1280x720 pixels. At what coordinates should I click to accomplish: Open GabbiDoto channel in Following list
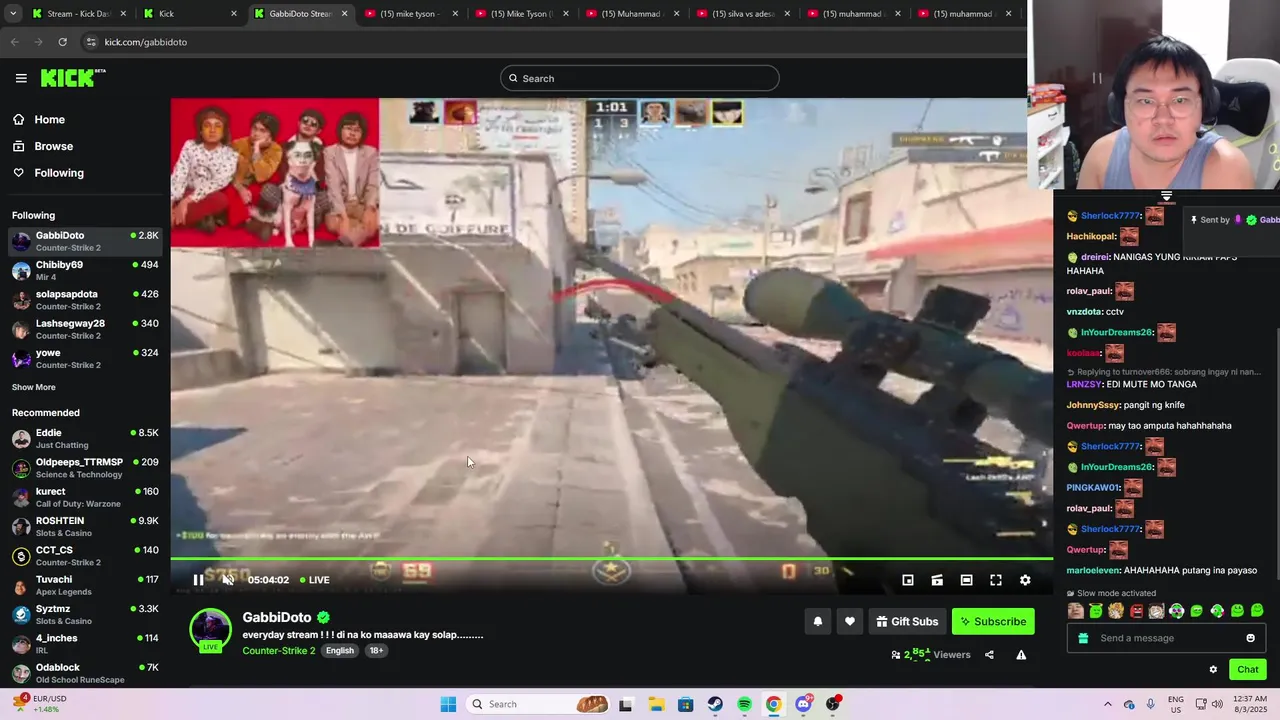tap(85, 241)
